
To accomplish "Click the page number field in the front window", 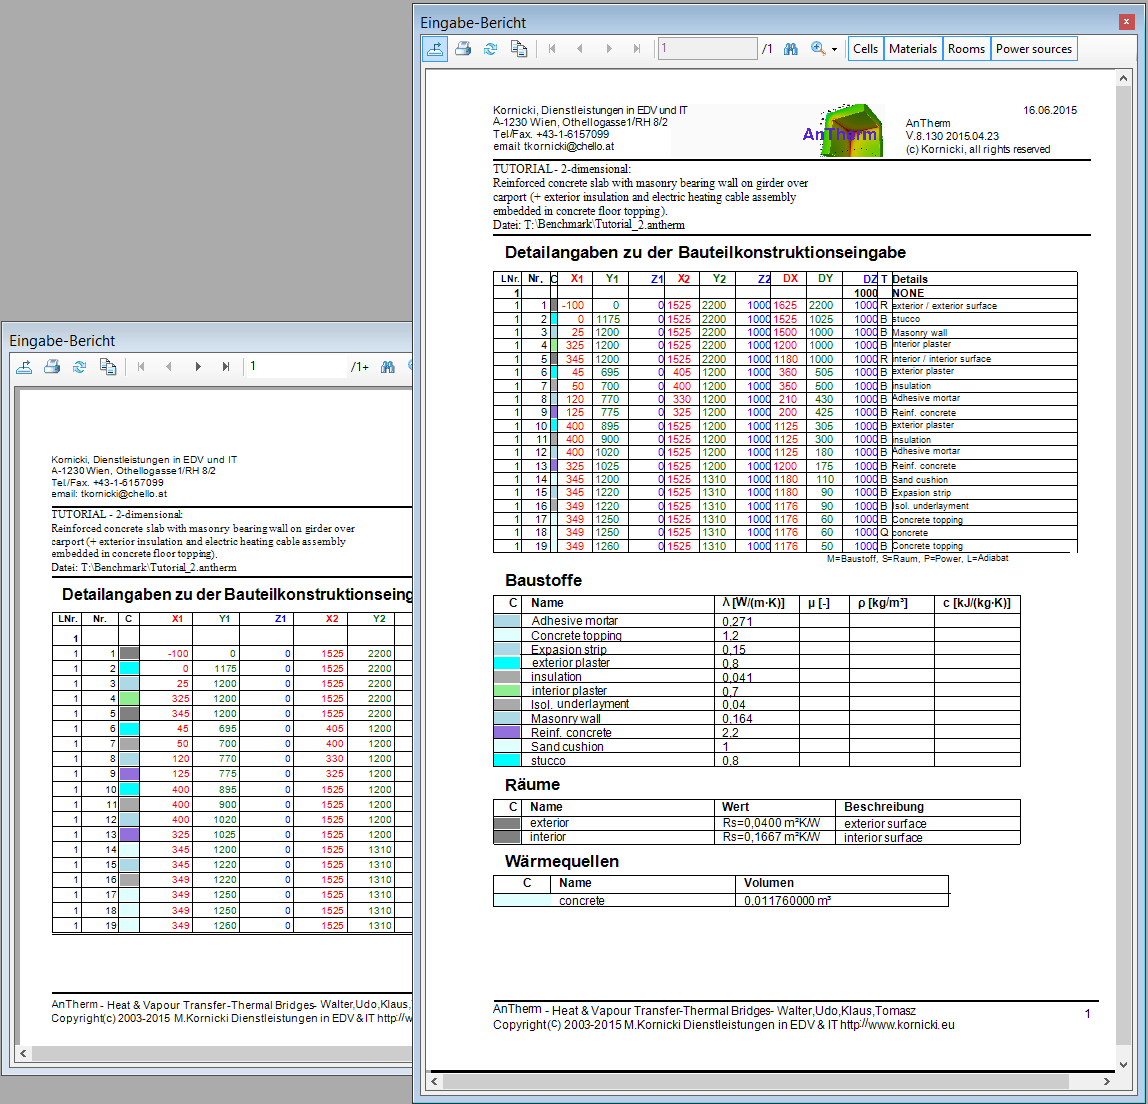I will [707, 48].
